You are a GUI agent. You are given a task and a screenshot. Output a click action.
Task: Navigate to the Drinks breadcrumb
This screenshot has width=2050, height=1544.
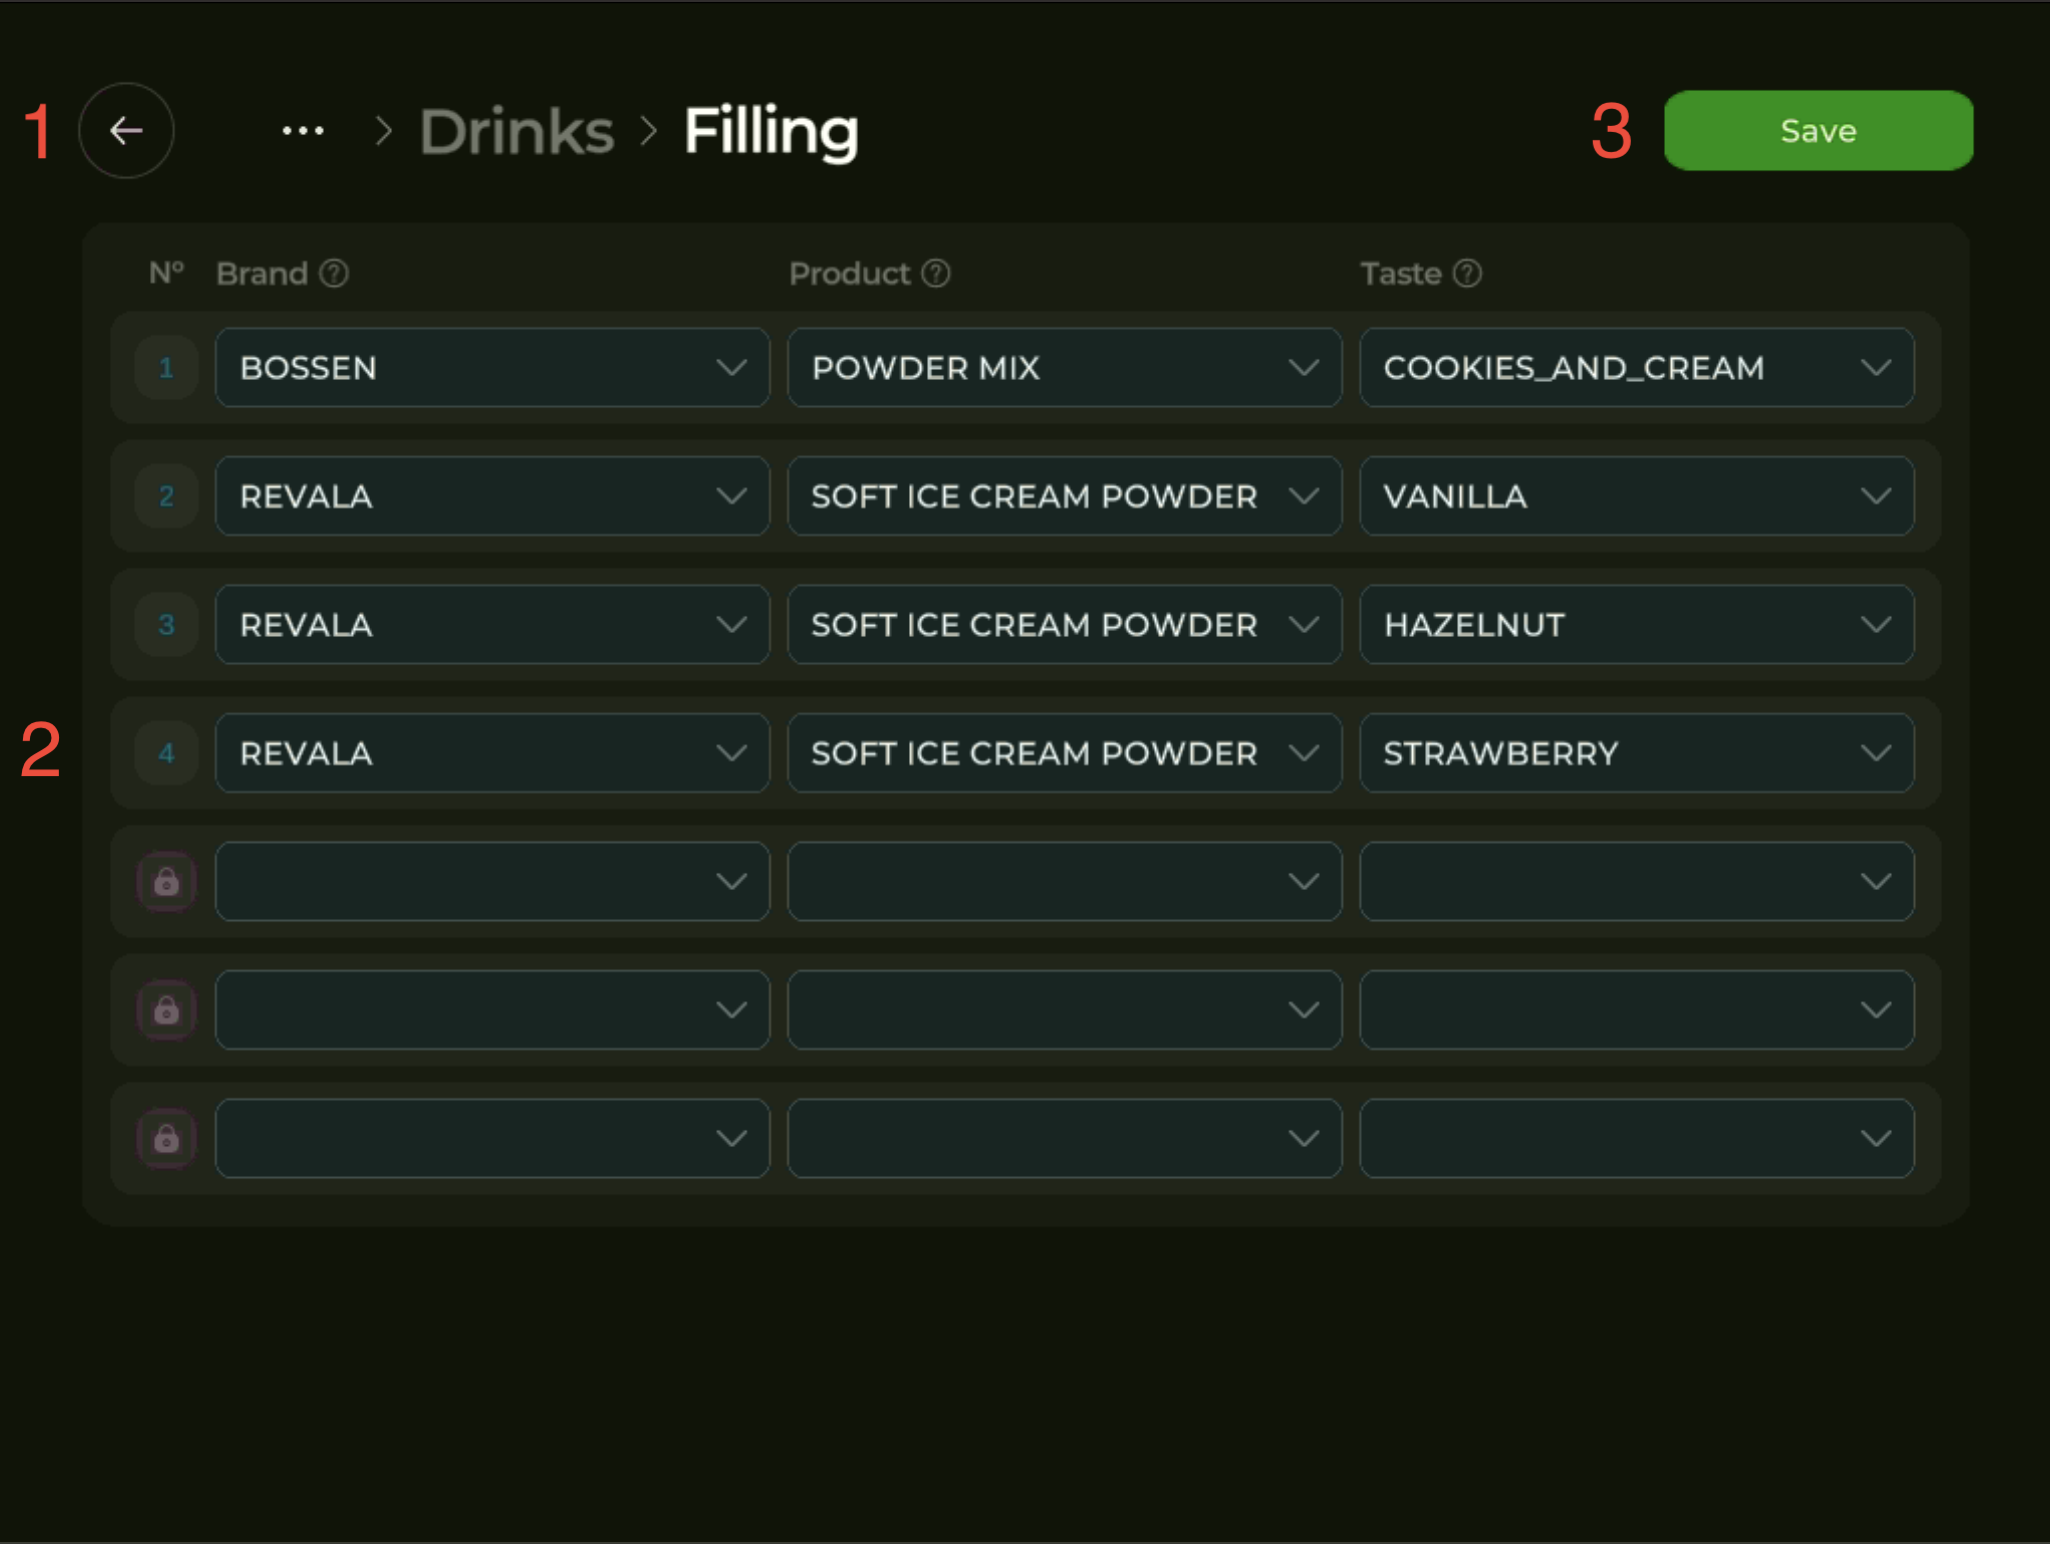point(516,131)
